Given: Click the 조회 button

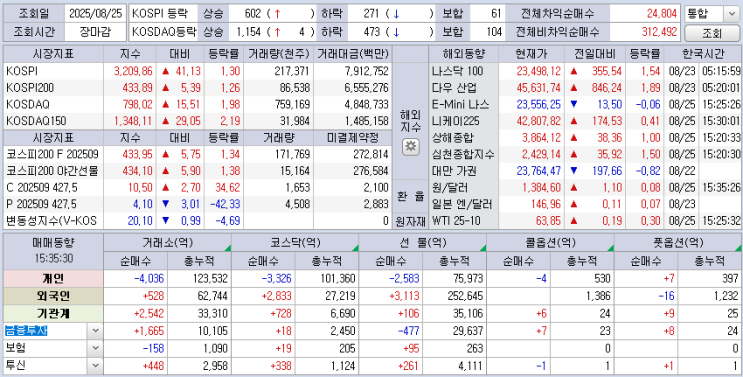Looking at the screenshot, I should [711, 33].
